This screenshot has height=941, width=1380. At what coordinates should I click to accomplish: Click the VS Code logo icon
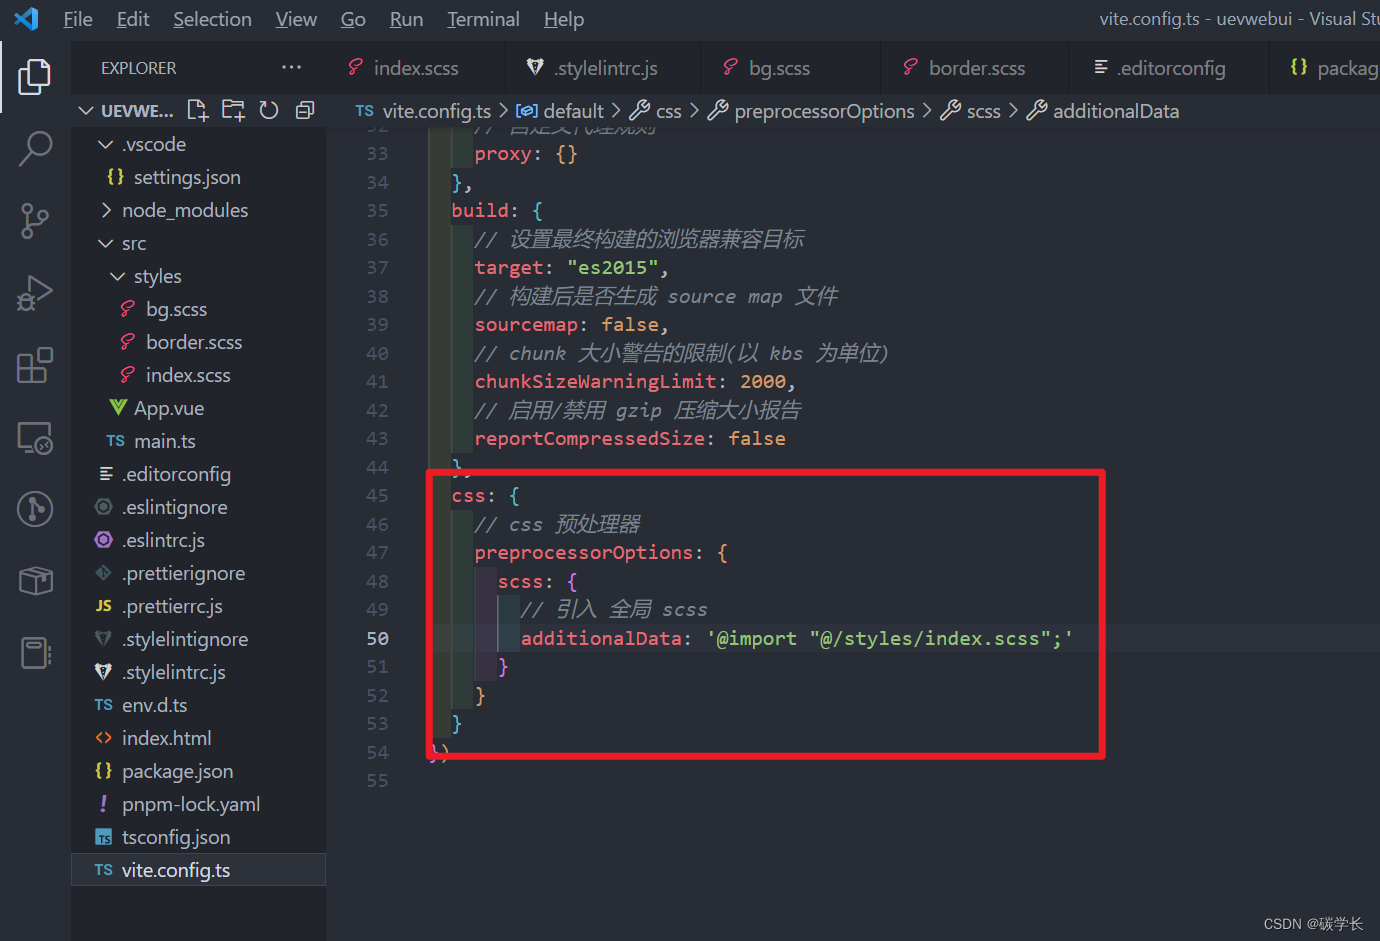tap(26, 19)
